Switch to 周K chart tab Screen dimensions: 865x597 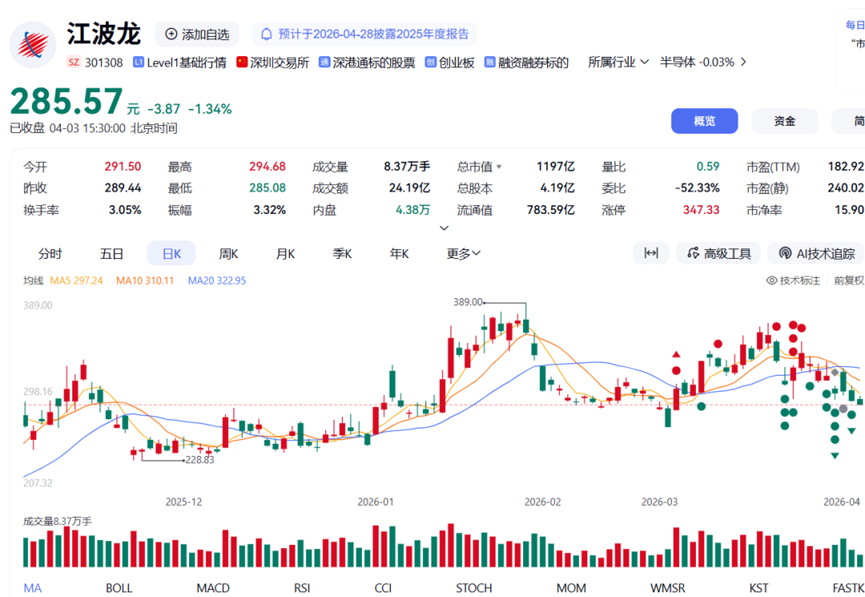tap(229, 254)
